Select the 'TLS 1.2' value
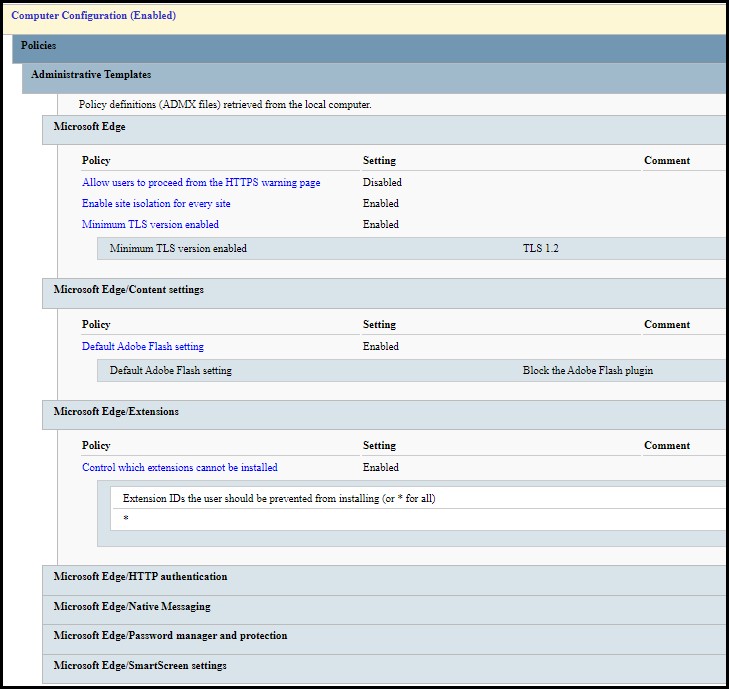This screenshot has height=689, width=729. point(541,248)
